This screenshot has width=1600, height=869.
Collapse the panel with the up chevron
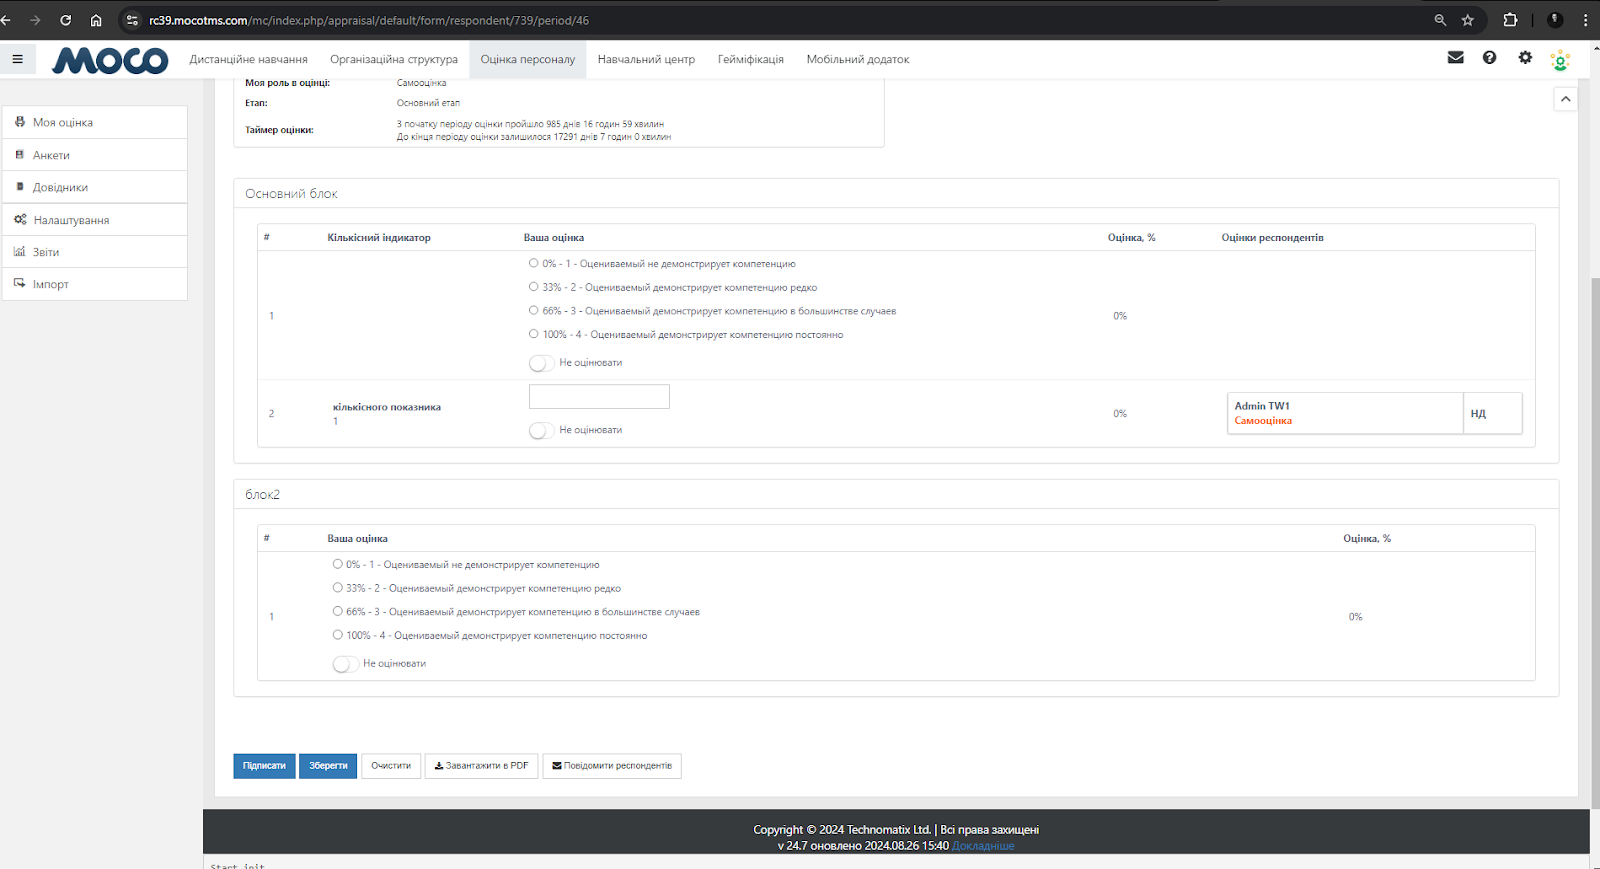click(x=1566, y=99)
